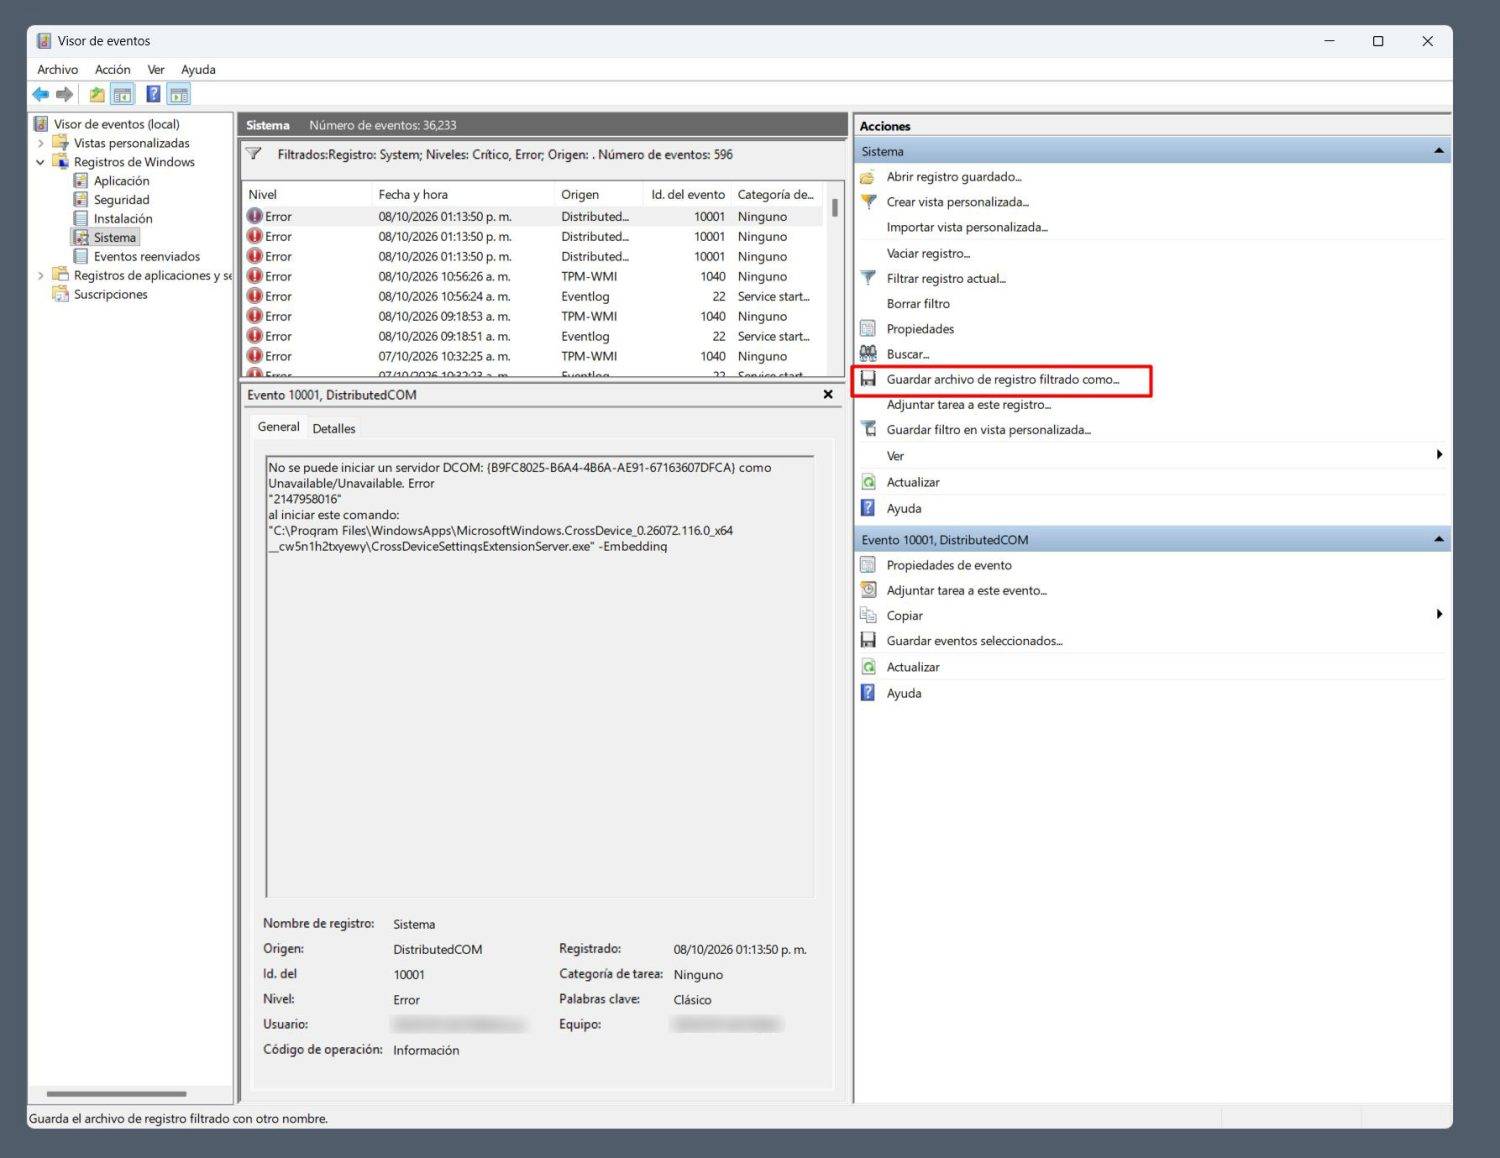
Task: Select the General tab
Action: (278, 427)
